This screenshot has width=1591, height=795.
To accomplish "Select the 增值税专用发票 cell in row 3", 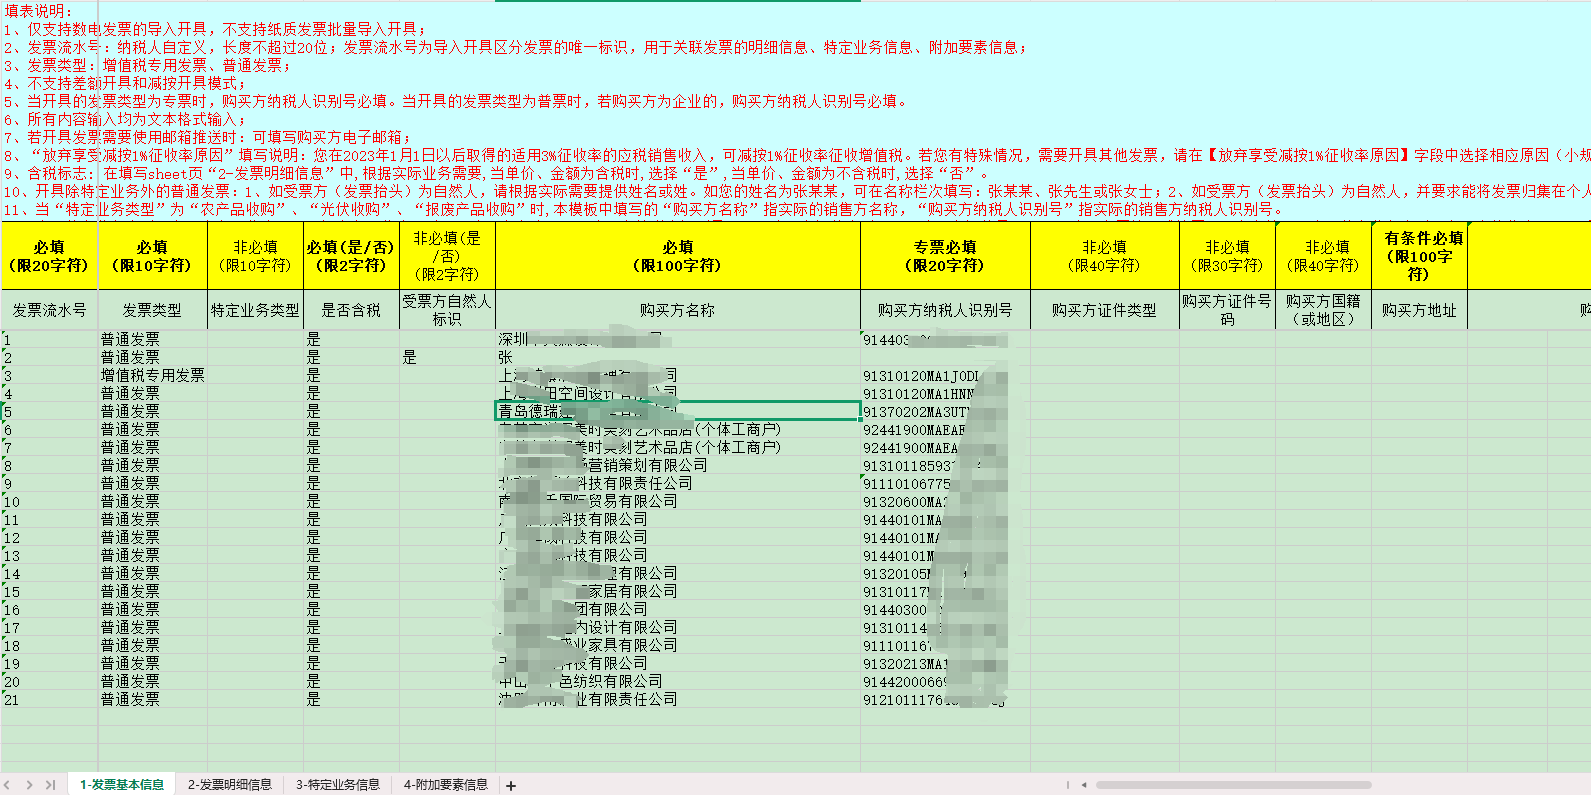I will pyautogui.click(x=152, y=375).
